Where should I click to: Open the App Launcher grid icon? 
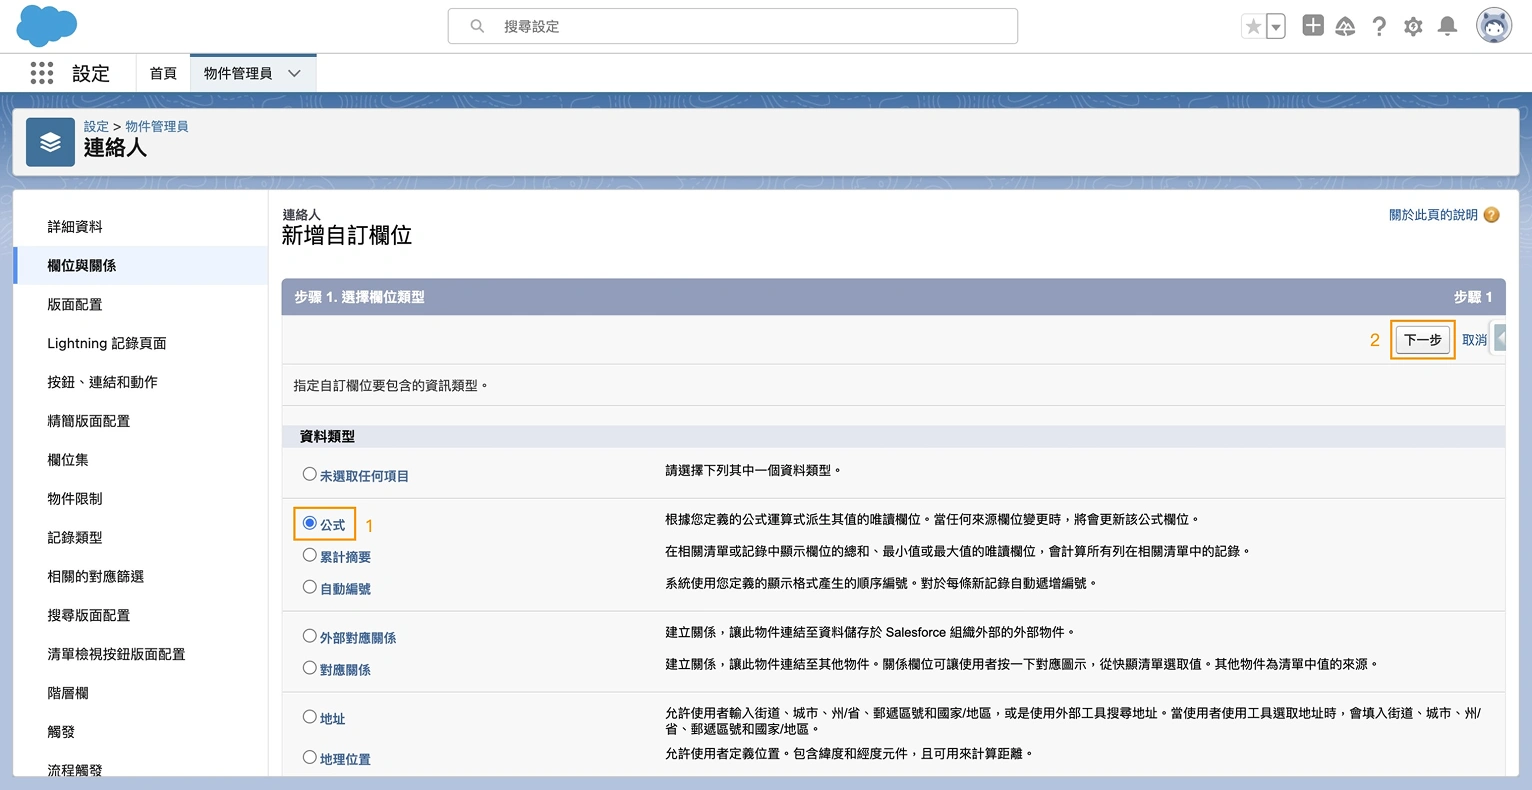pos(41,72)
